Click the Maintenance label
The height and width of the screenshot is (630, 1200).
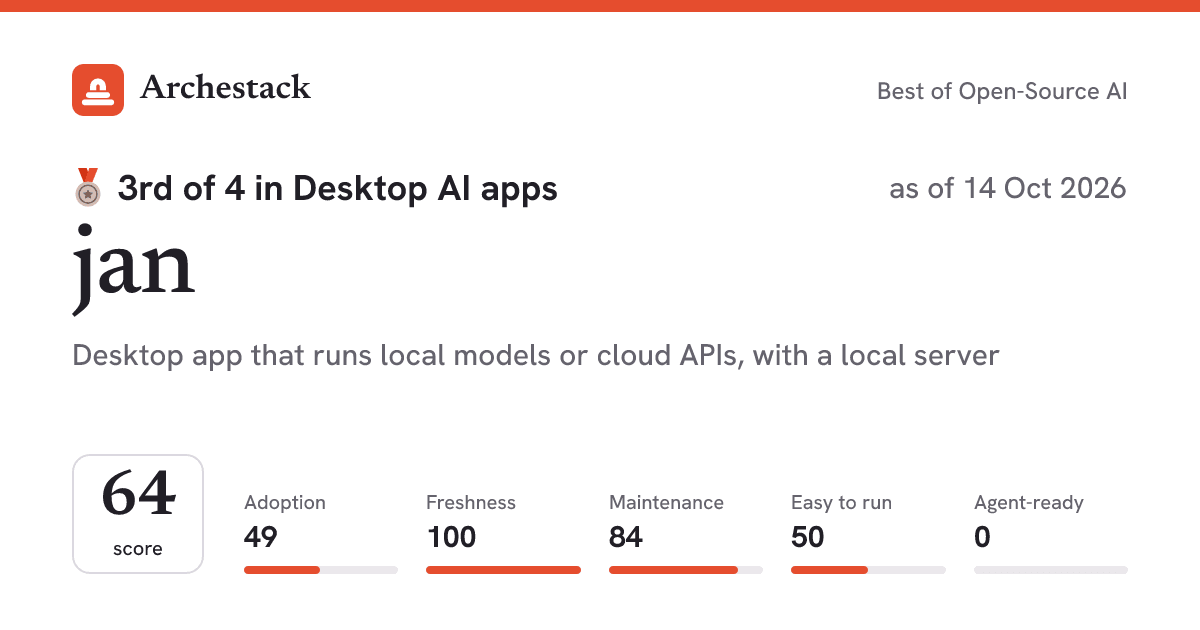[x=666, y=503]
